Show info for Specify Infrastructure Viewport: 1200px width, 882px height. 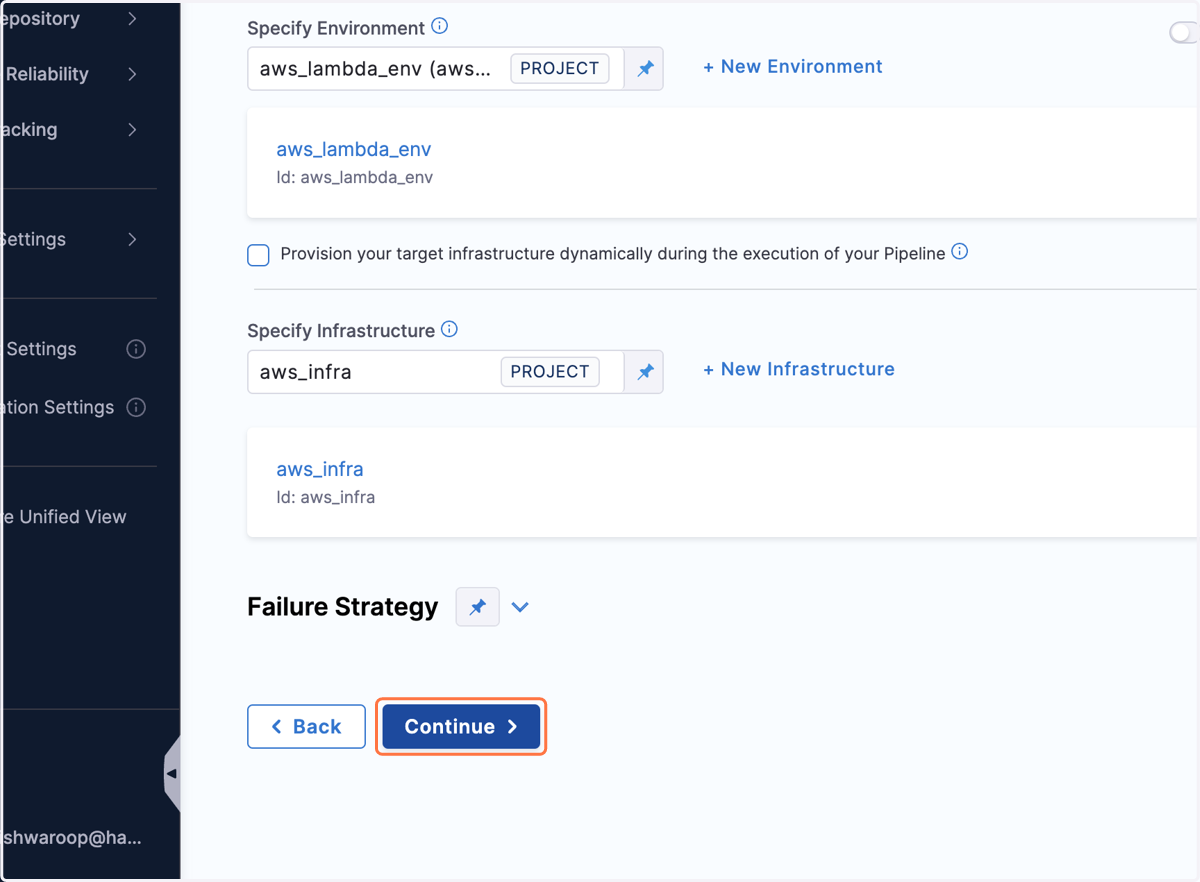click(449, 329)
